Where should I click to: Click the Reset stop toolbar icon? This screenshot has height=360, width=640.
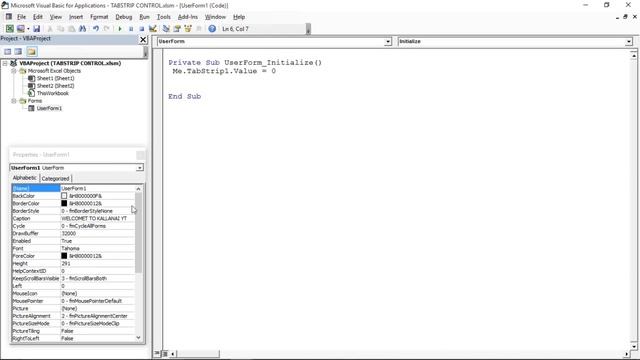coord(142,29)
